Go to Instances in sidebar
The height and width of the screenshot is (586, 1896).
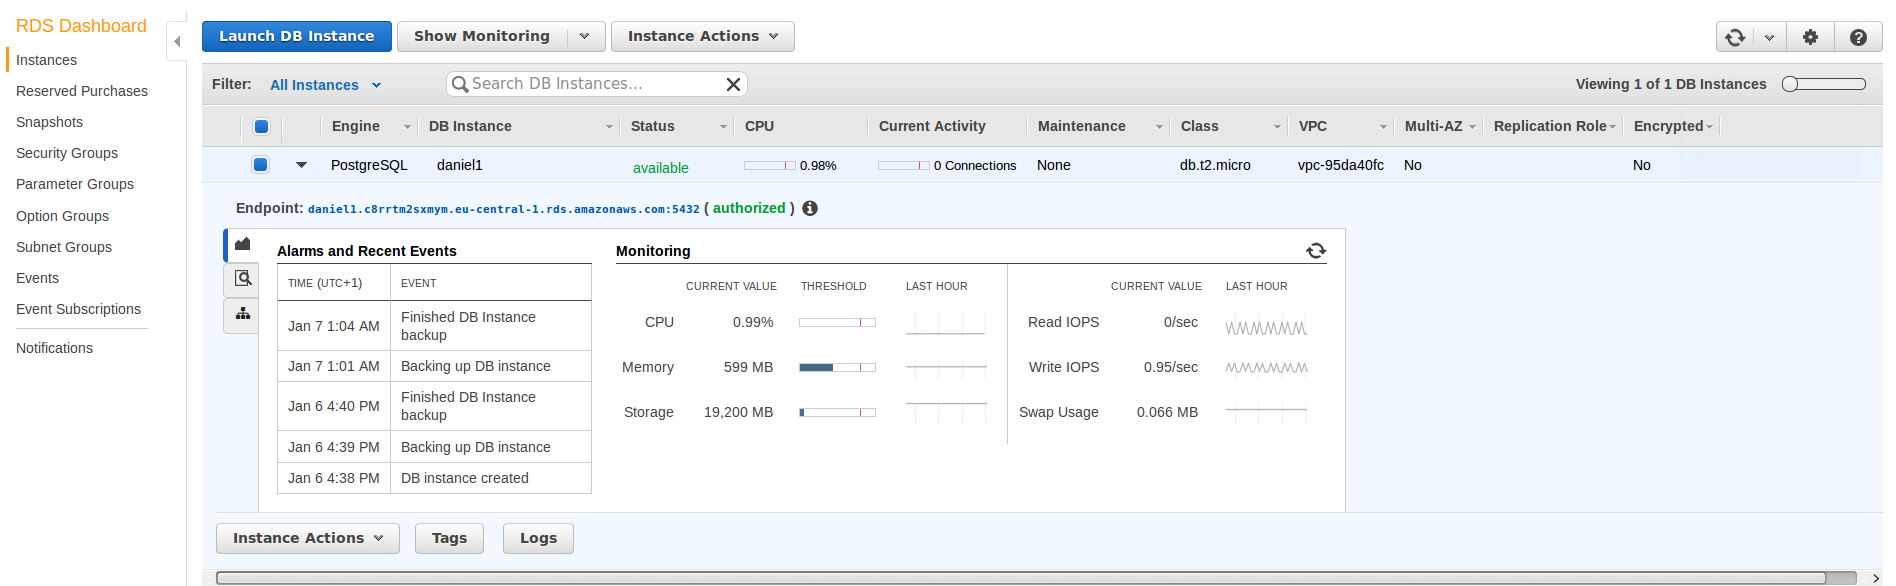(46, 60)
